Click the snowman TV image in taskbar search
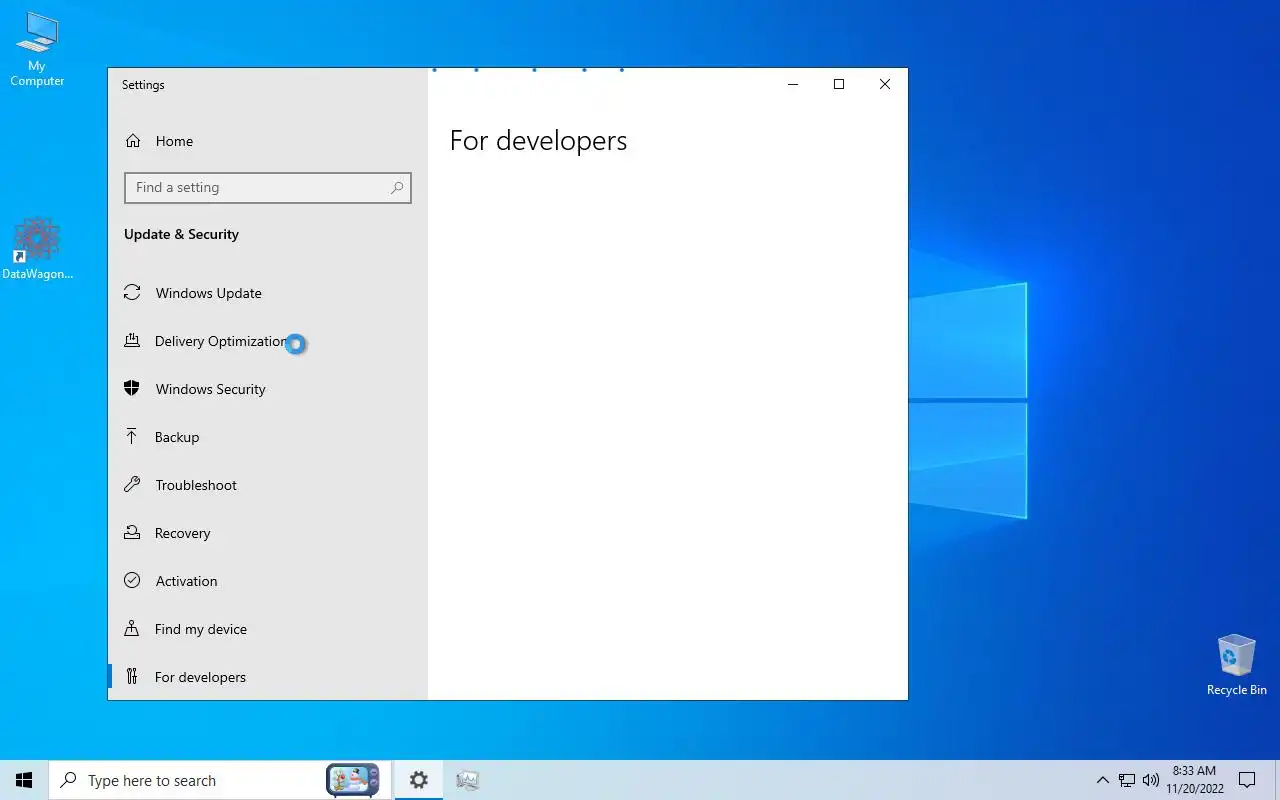This screenshot has height=800, width=1280. click(x=353, y=780)
